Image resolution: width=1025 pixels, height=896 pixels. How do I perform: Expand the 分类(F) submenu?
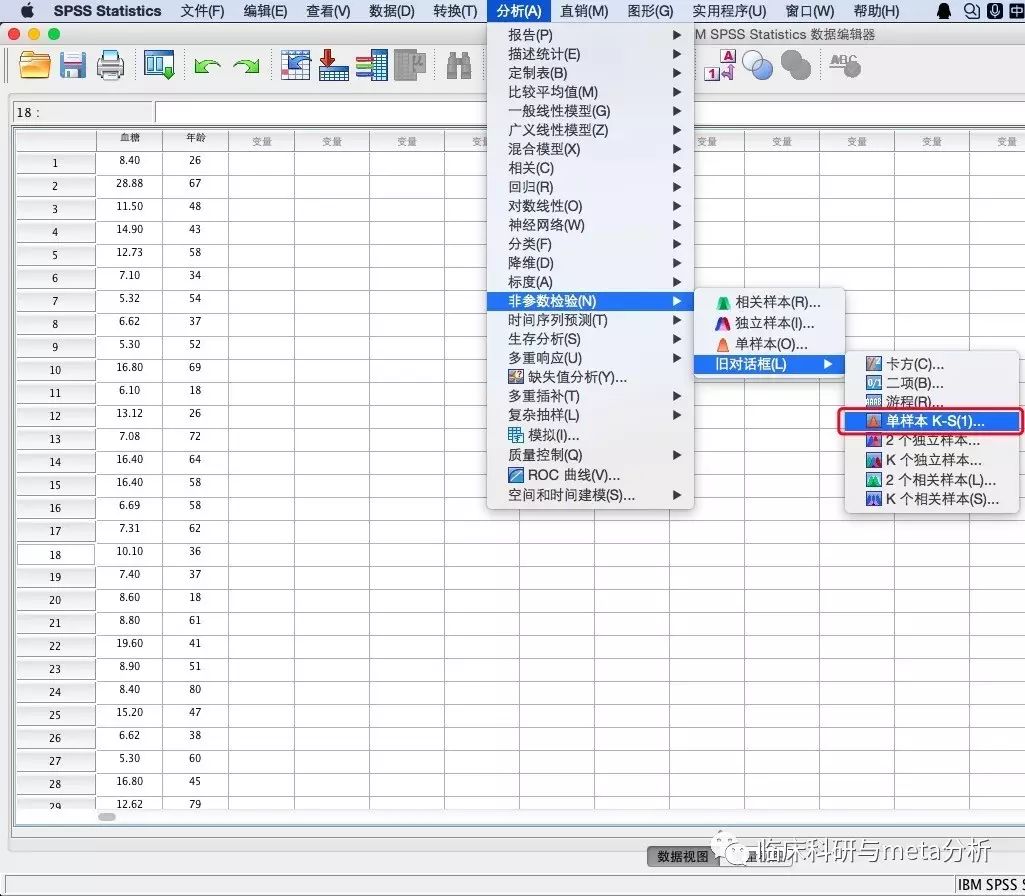pyautogui.click(x=590, y=244)
